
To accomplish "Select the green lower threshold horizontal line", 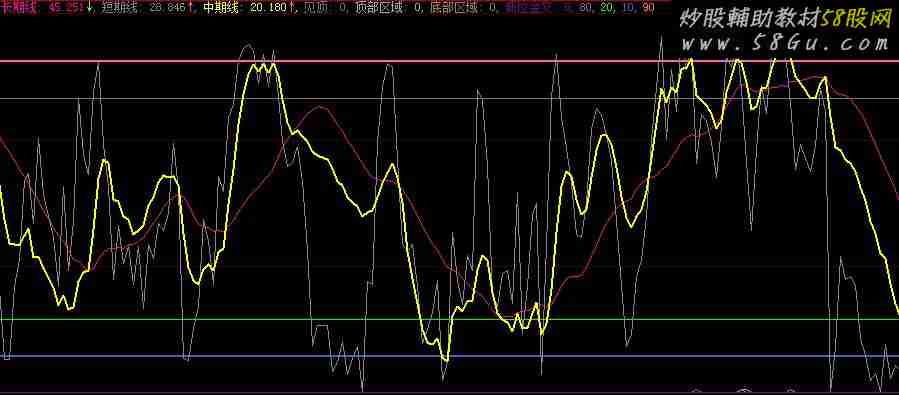I will pyautogui.click(x=450, y=319).
